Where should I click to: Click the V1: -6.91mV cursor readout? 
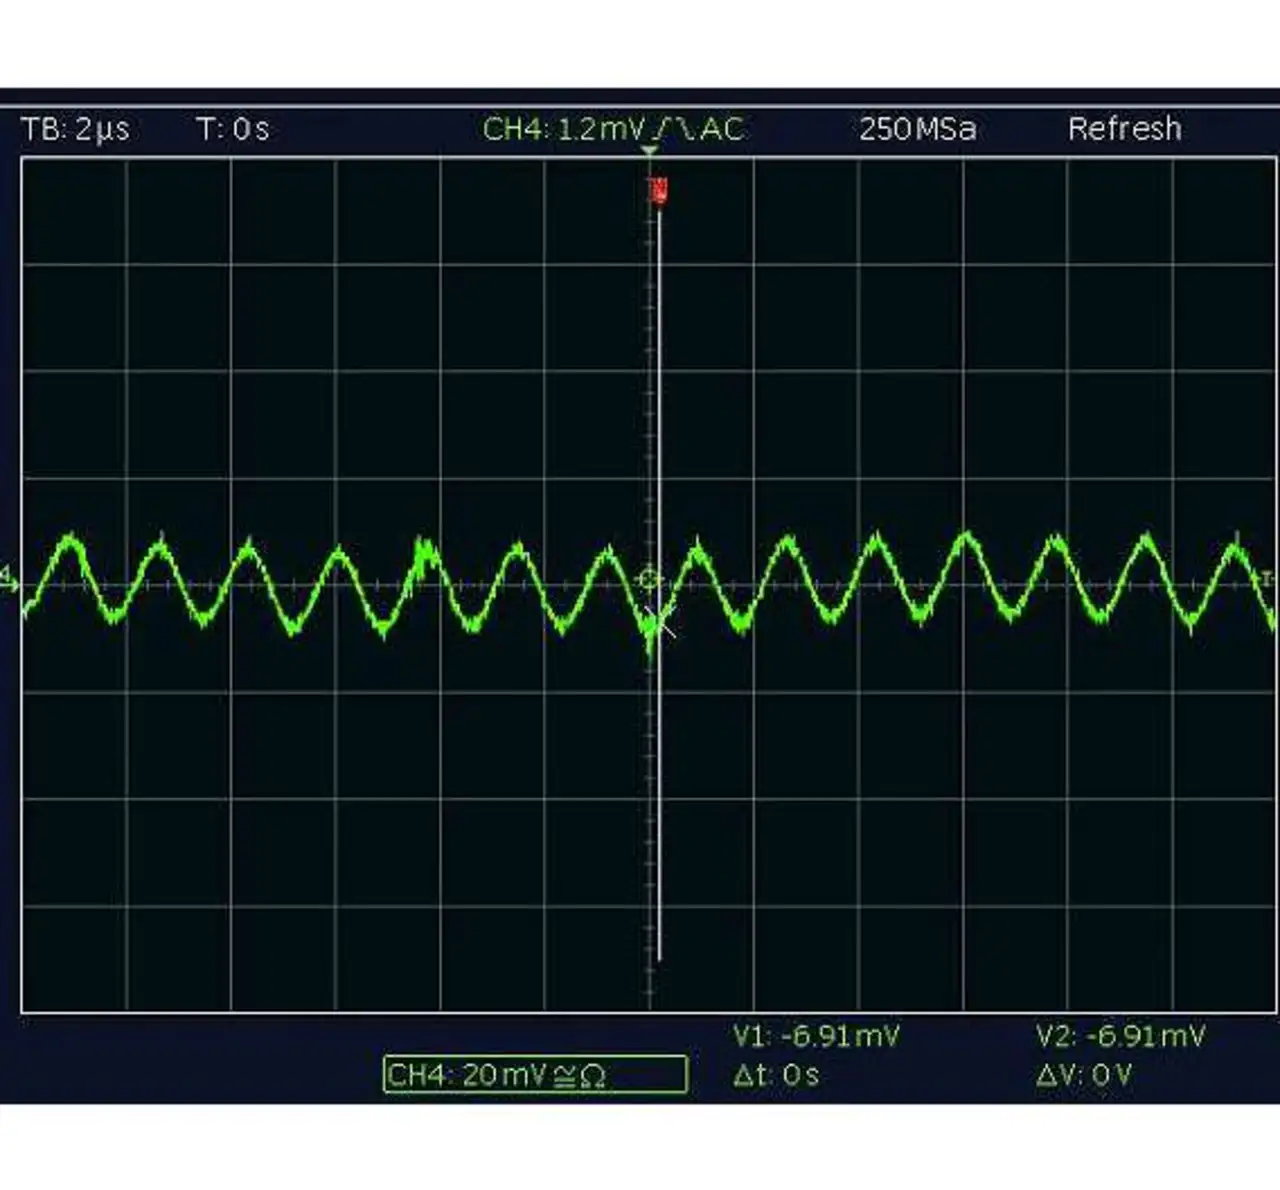(816, 1036)
